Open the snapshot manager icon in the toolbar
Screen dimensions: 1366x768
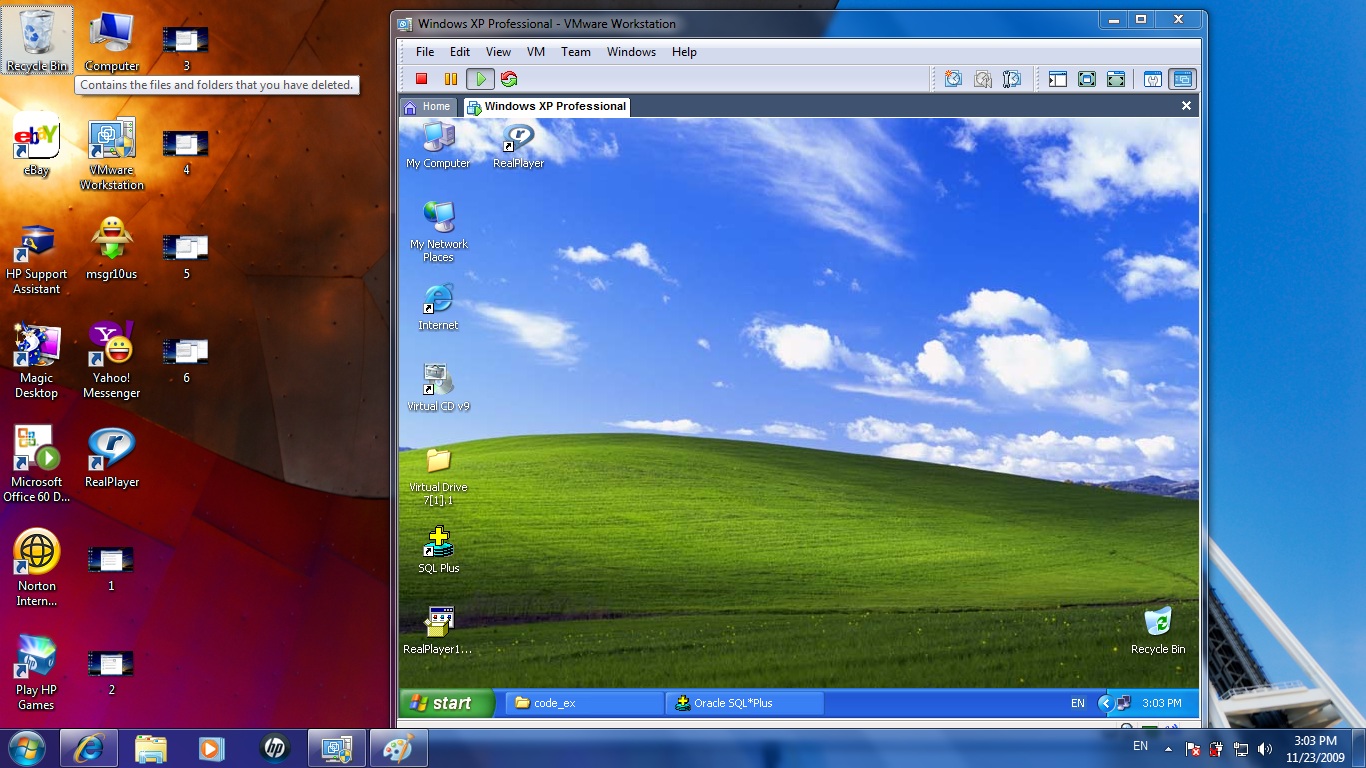tap(1012, 79)
